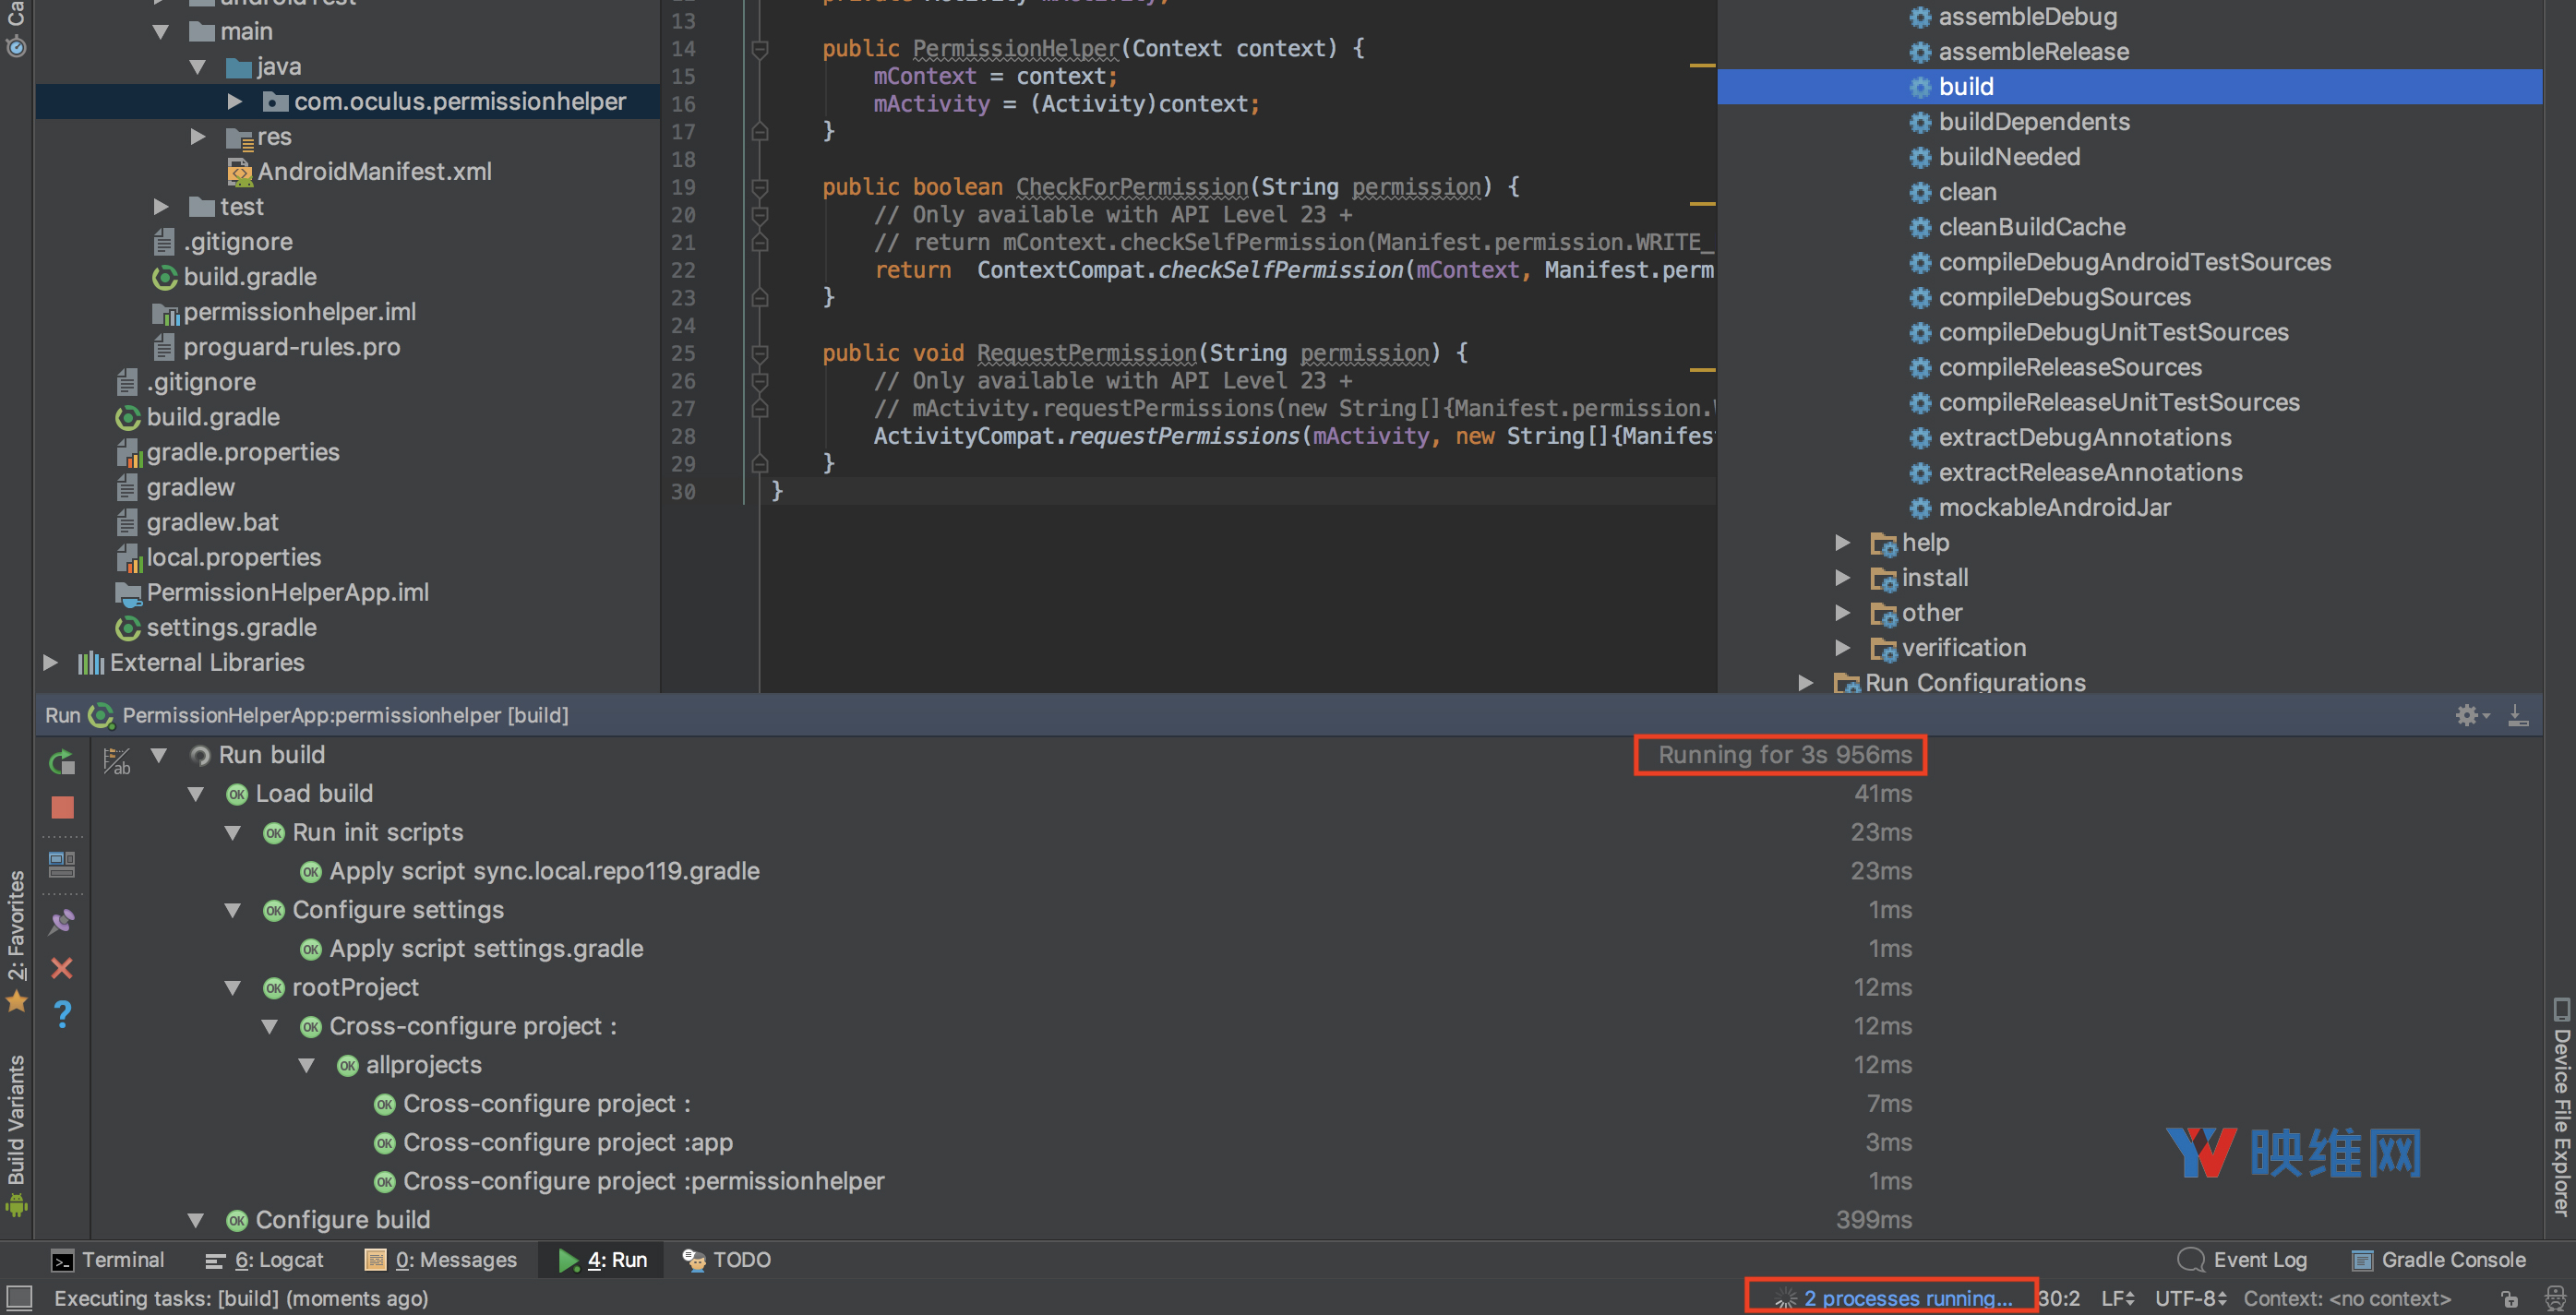
Task: Expand the verification Gradle task group
Action: 1842,648
